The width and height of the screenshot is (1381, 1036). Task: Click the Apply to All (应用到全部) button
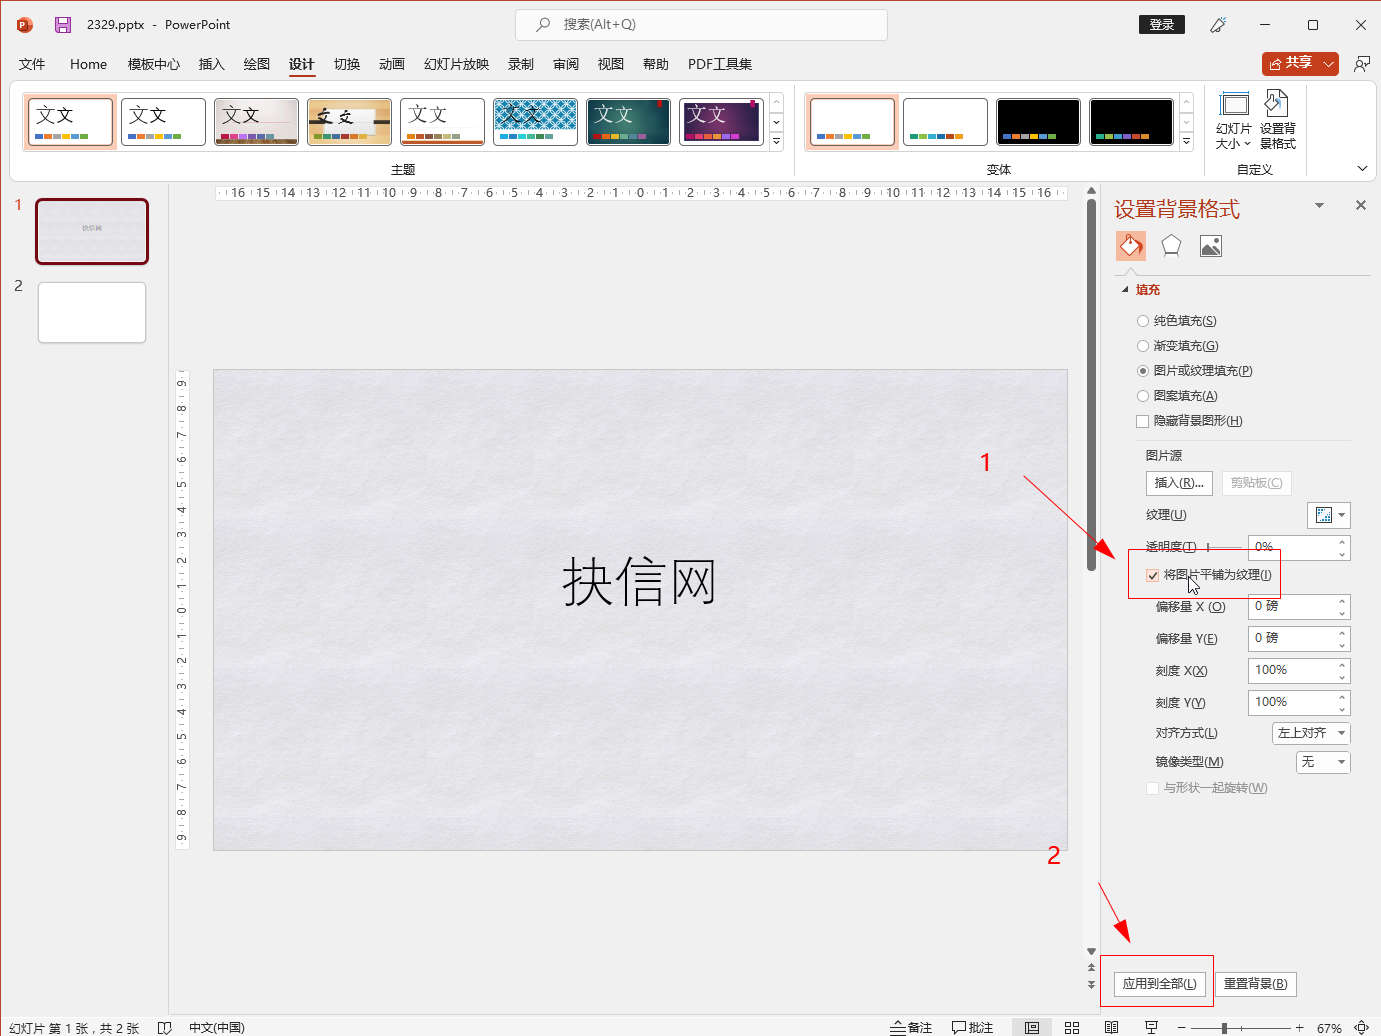tap(1159, 983)
